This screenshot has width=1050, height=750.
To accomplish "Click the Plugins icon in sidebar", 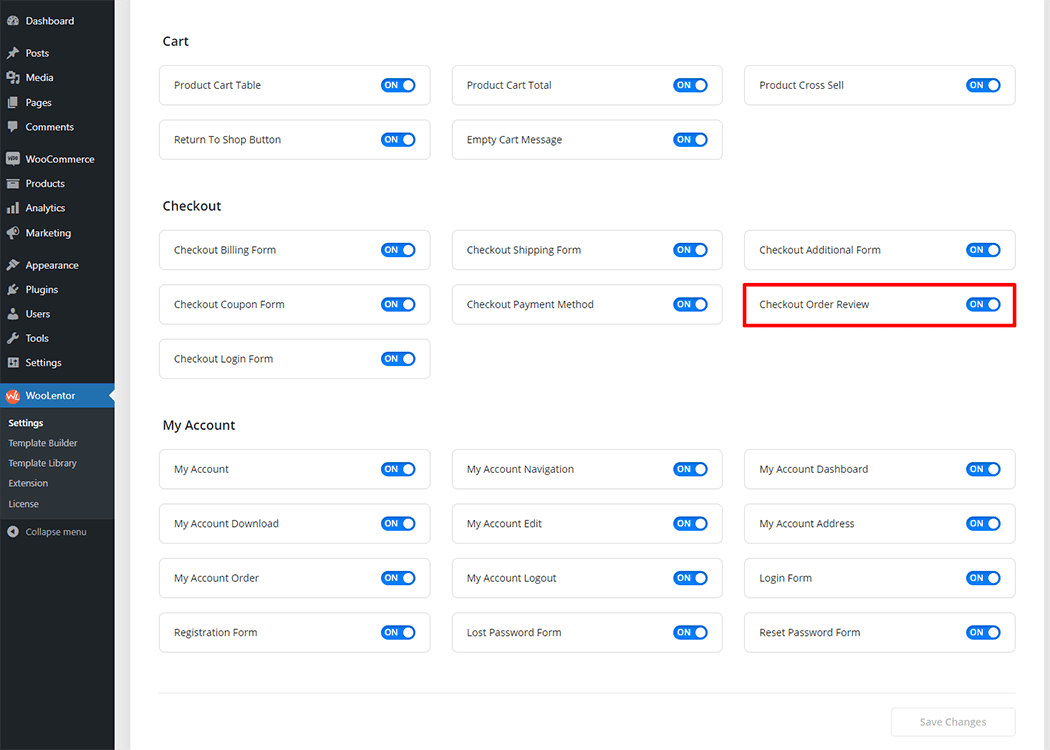I will [13, 290].
